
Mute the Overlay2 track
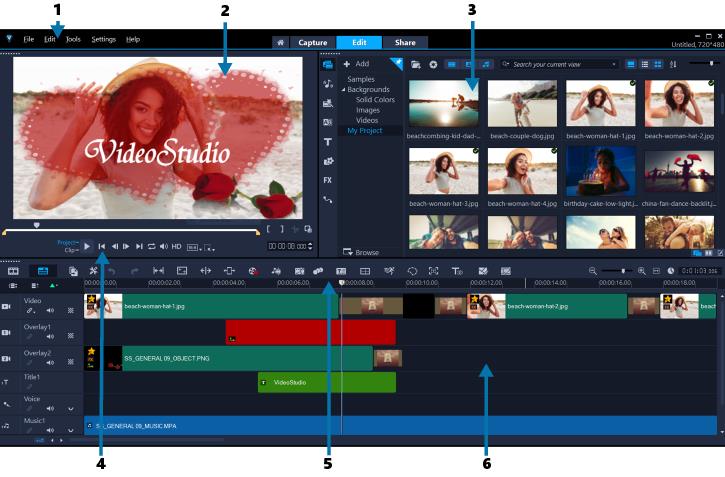(x=50, y=362)
